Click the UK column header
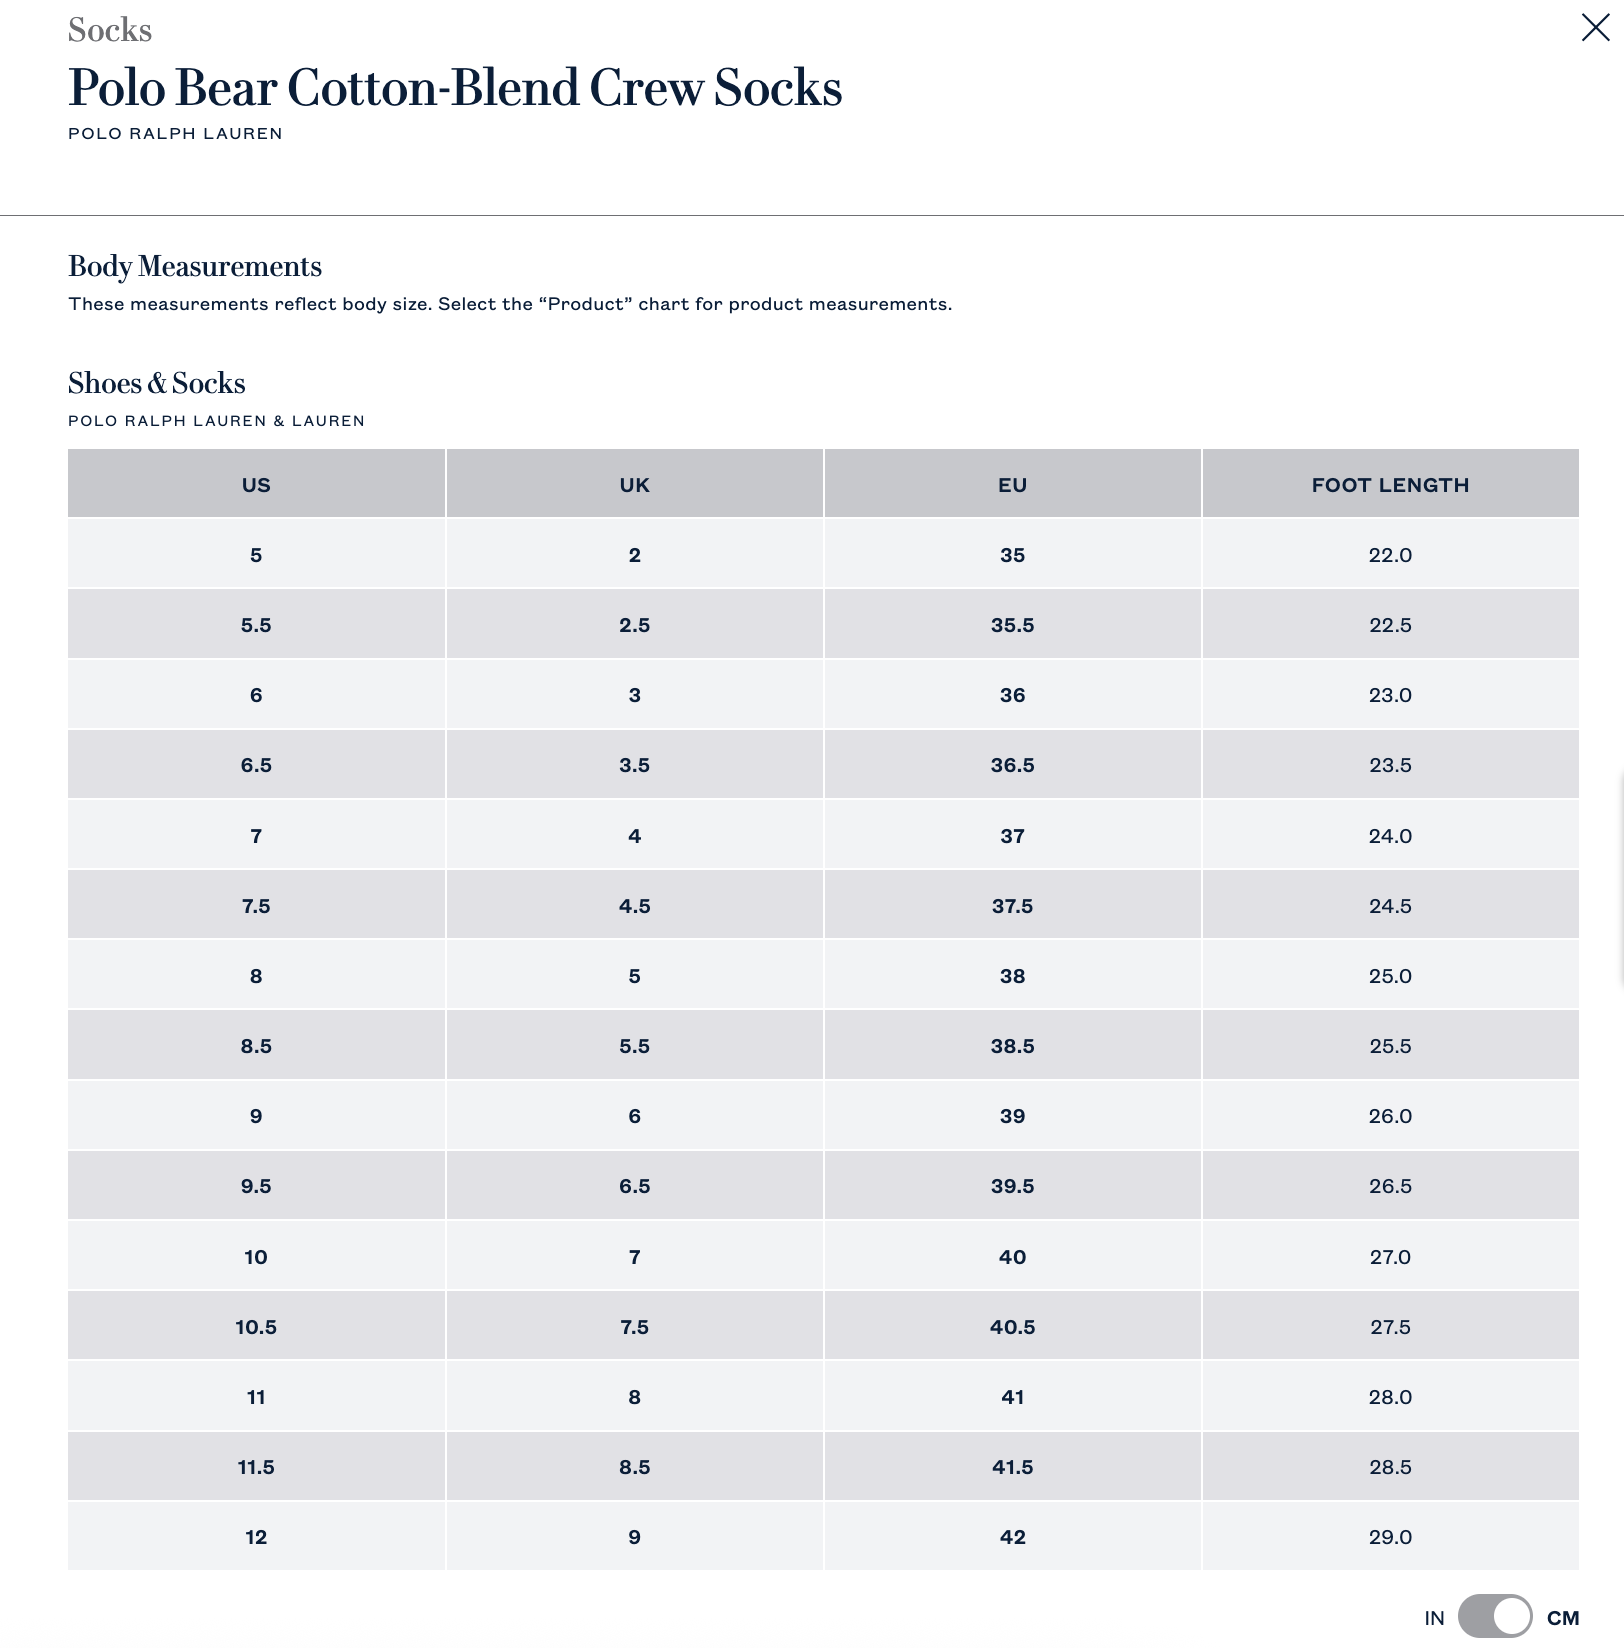 pos(634,484)
